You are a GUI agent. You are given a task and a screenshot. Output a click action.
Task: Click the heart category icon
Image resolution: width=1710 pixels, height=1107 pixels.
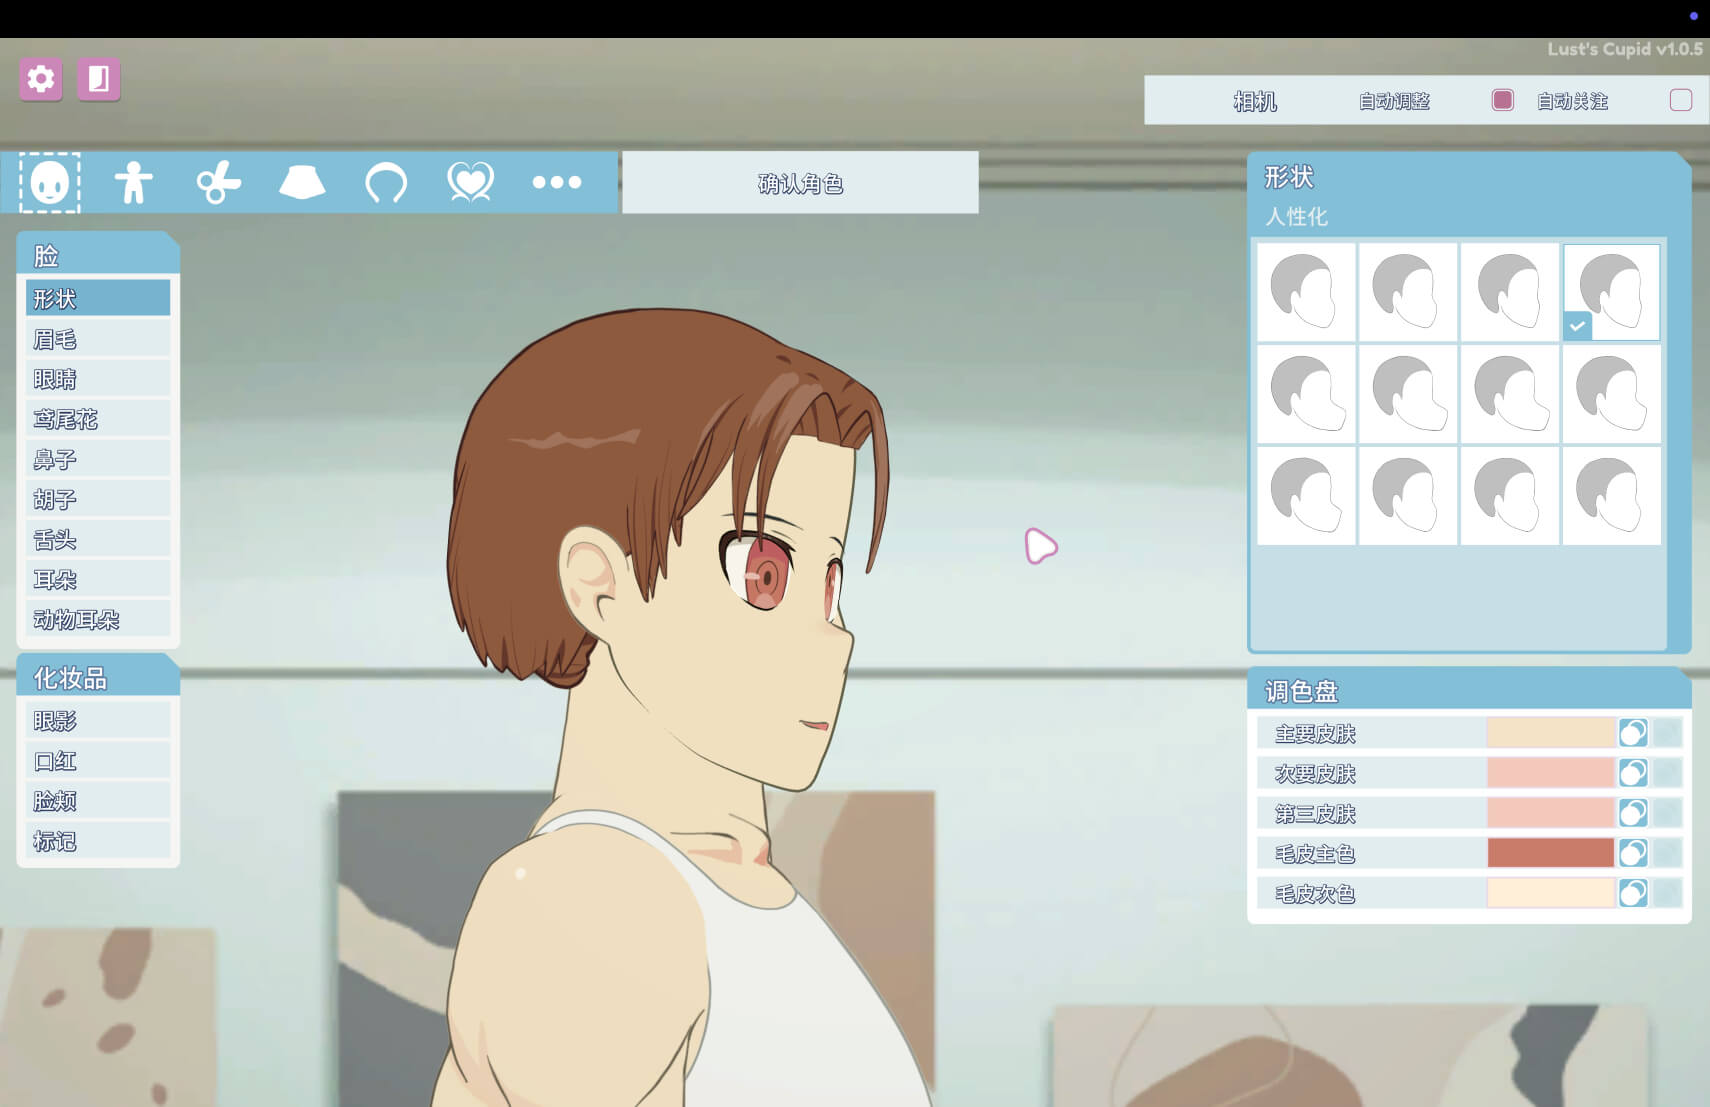[x=470, y=183]
